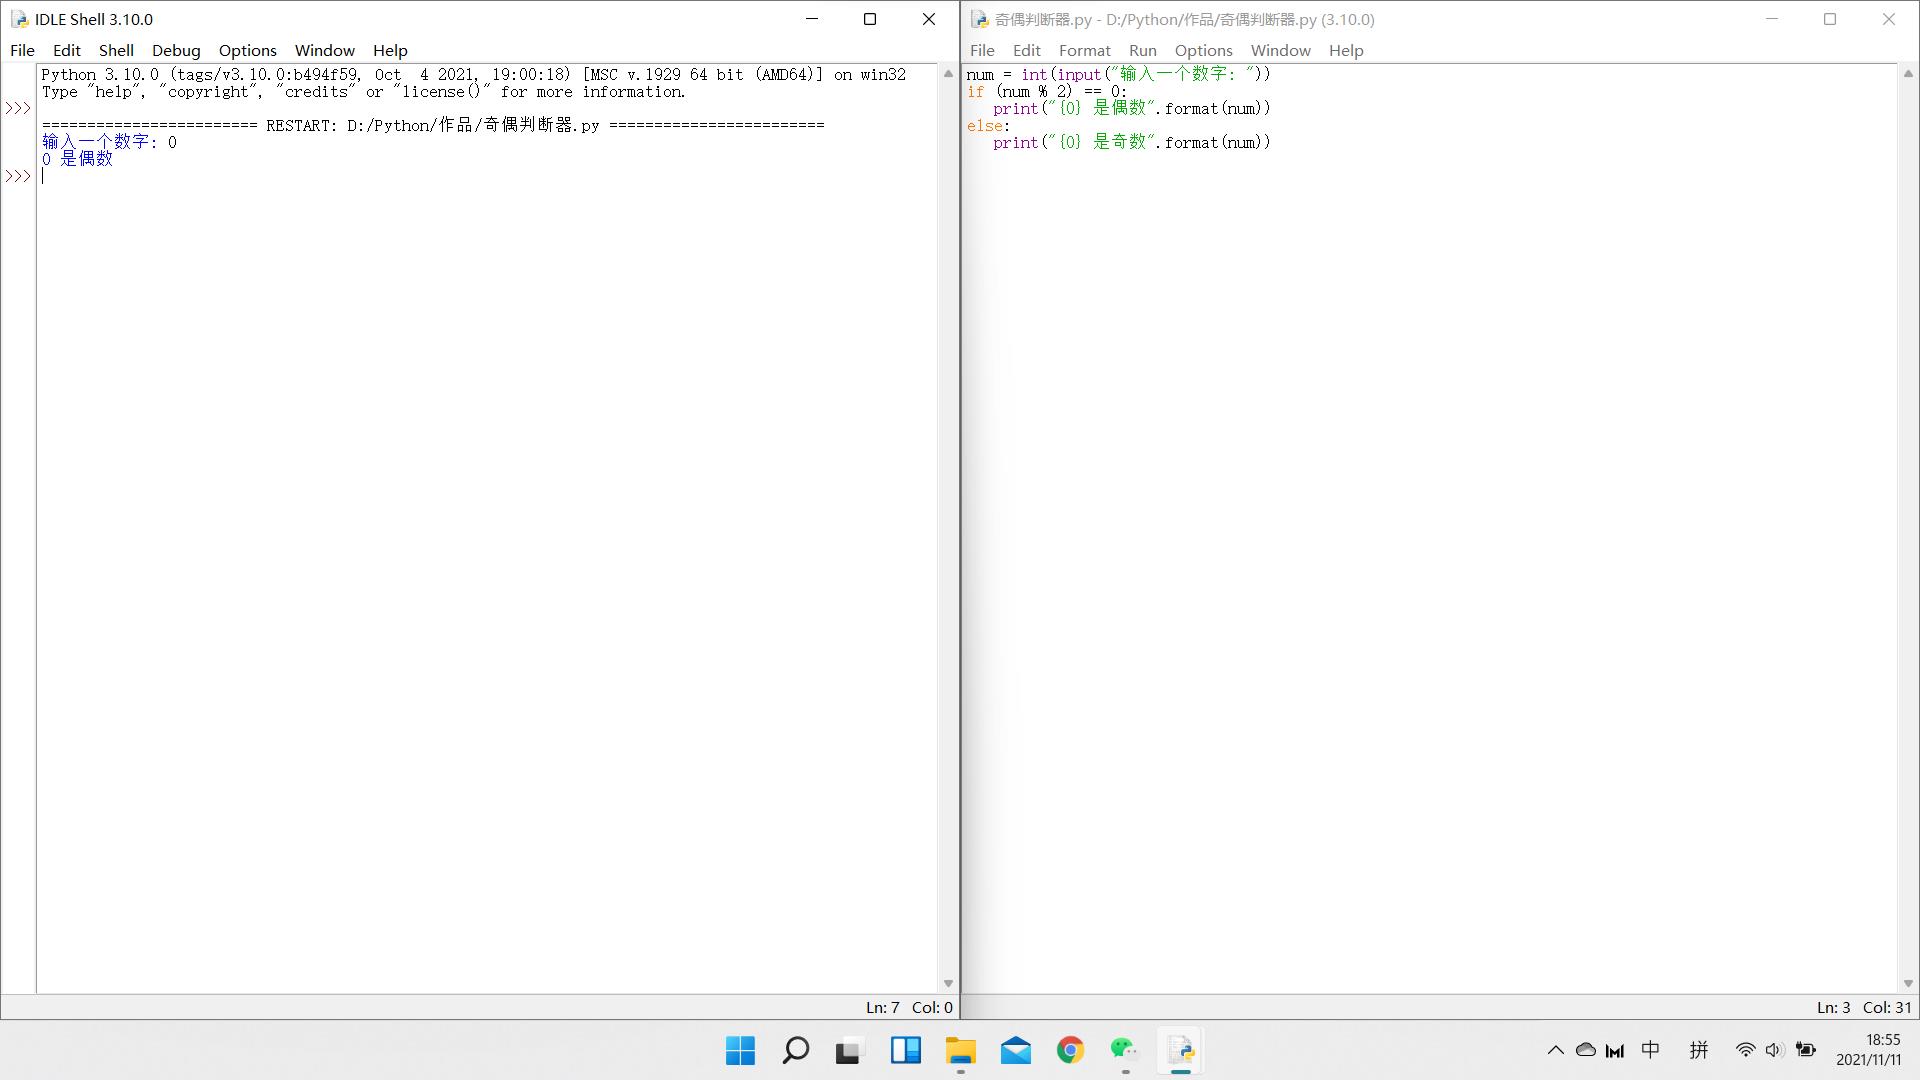Click the Help menu in Shell
Viewport: 1920px width, 1080px height.
click(x=390, y=50)
